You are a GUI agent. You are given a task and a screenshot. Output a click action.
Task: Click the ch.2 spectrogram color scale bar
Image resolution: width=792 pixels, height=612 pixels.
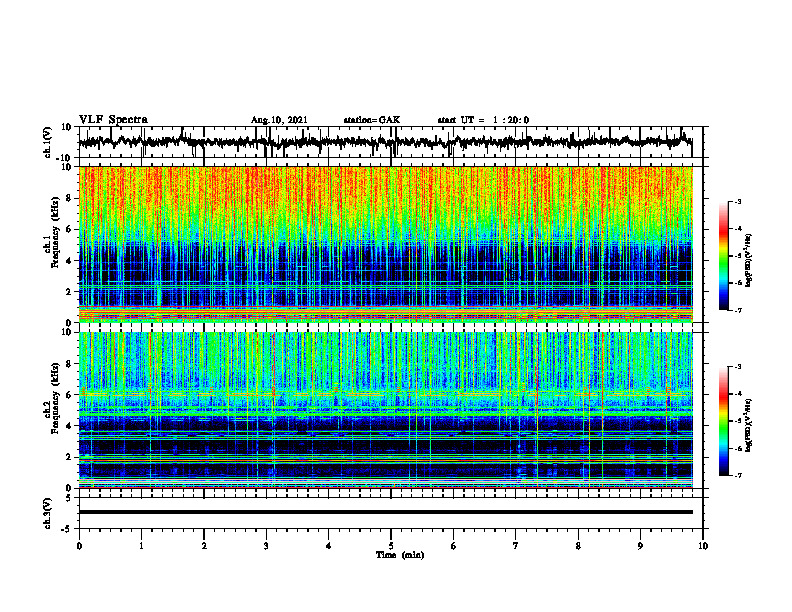[724, 421]
